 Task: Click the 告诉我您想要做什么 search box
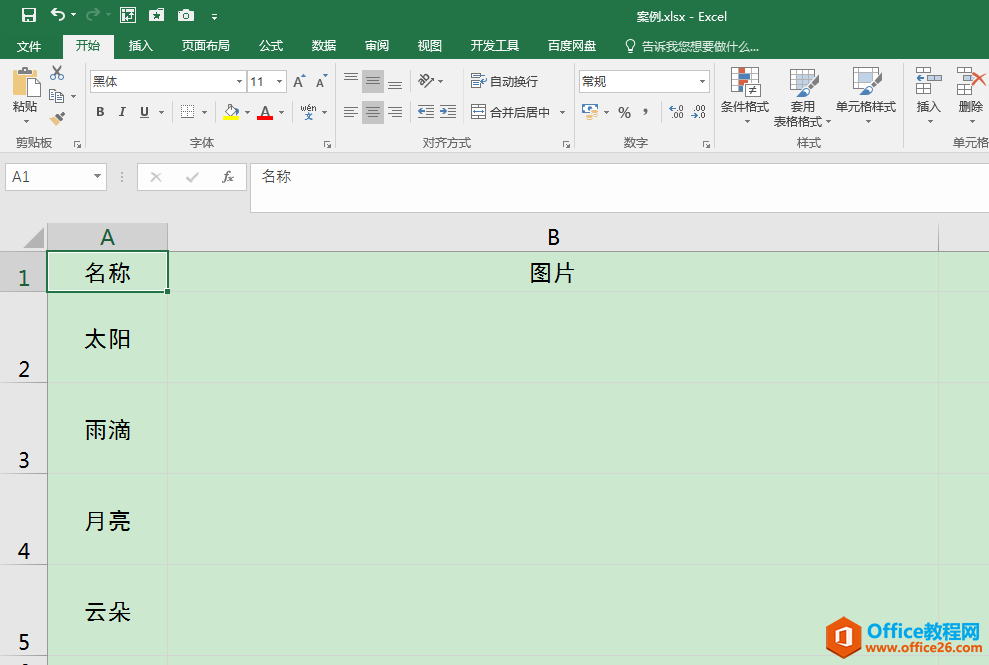[x=692, y=46]
